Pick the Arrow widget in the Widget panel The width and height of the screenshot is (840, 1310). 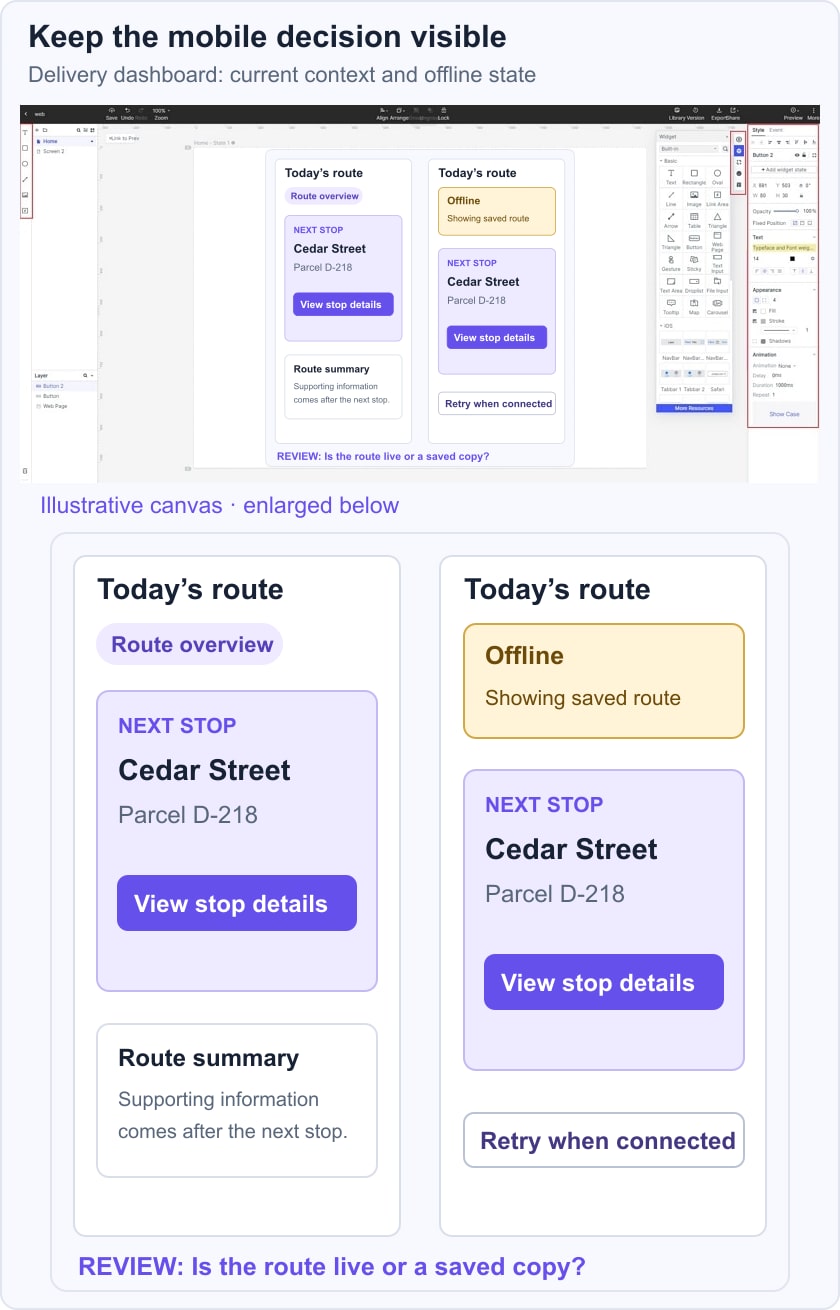point(671,220)
